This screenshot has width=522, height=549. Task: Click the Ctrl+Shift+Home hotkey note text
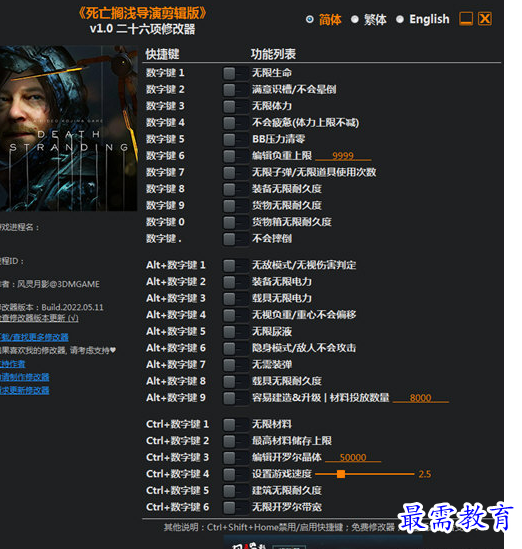[x=275, y=527]
